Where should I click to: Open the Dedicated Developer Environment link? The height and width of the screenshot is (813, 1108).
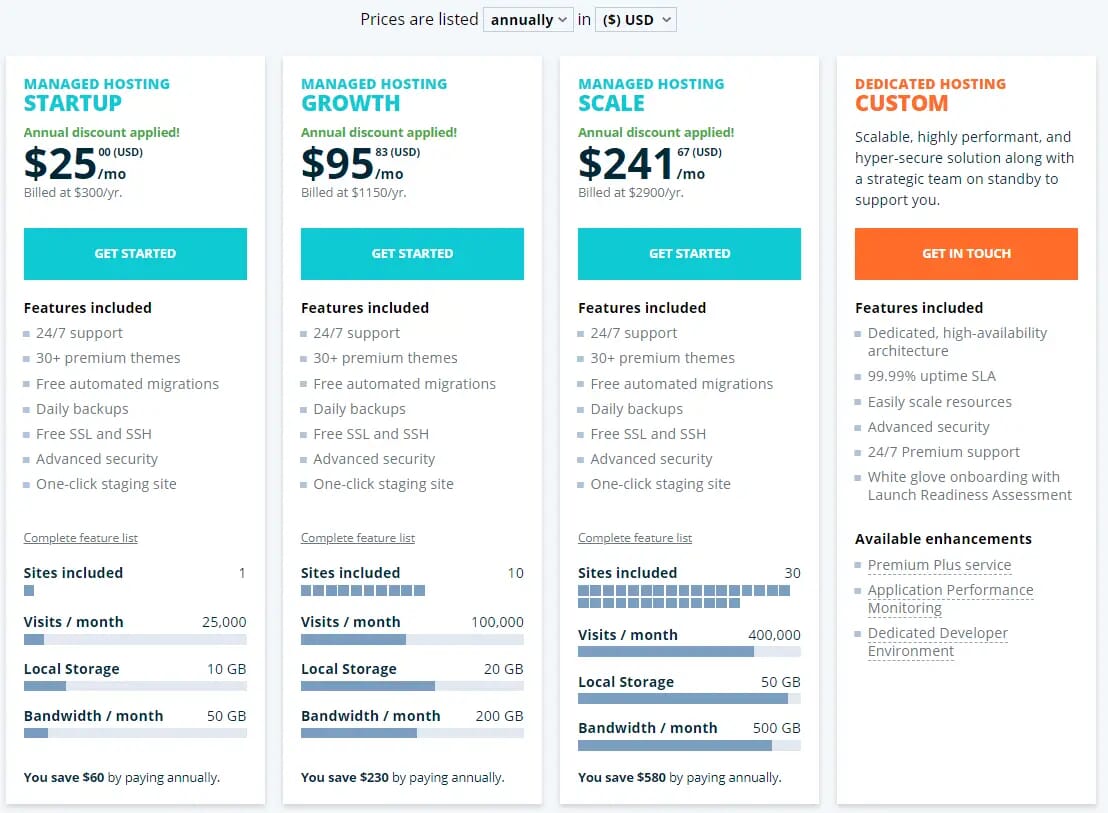[938, 642]
